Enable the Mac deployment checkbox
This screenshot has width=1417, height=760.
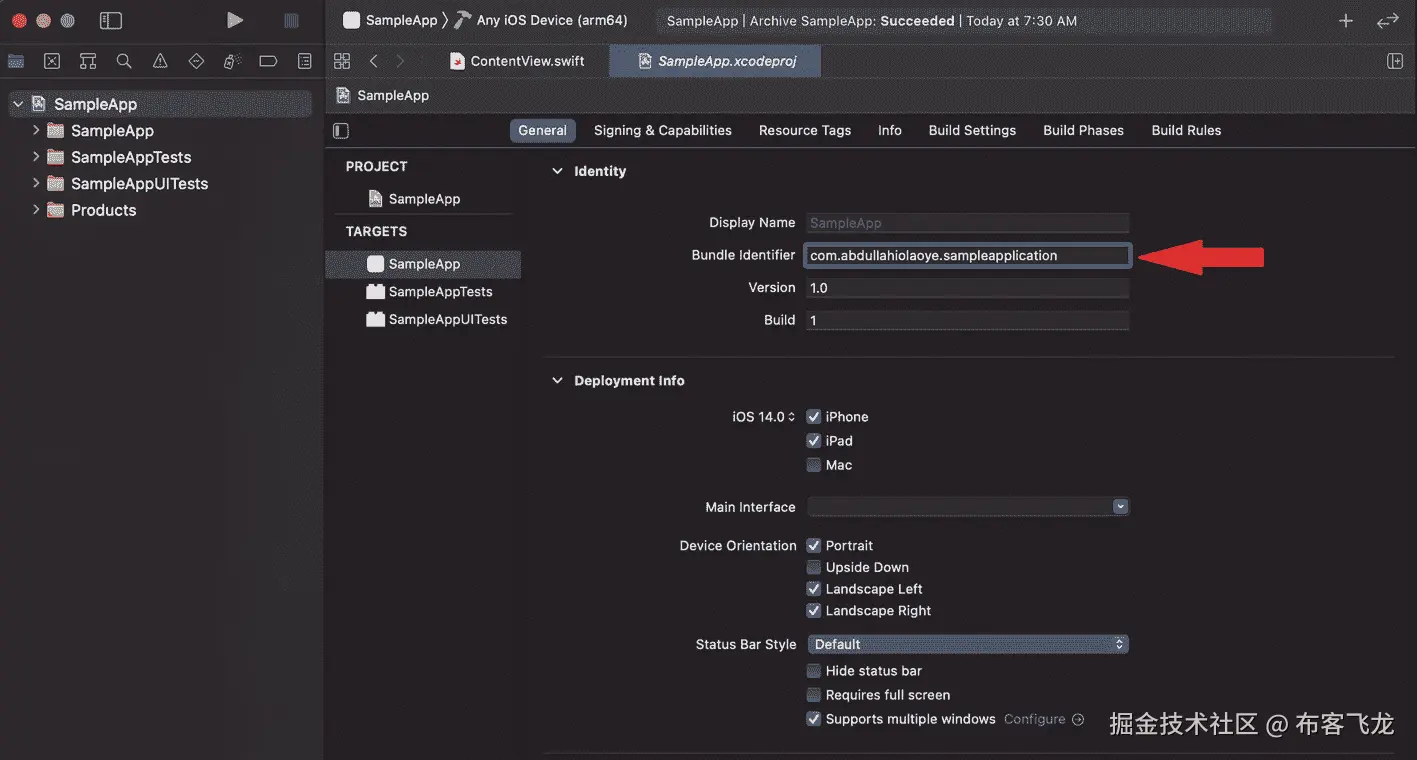point(814,465)
